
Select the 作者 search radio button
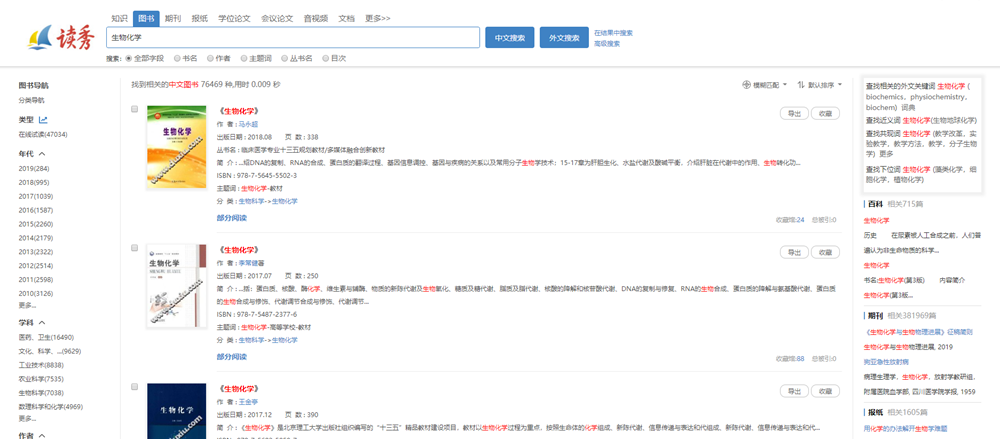point(210,58)
